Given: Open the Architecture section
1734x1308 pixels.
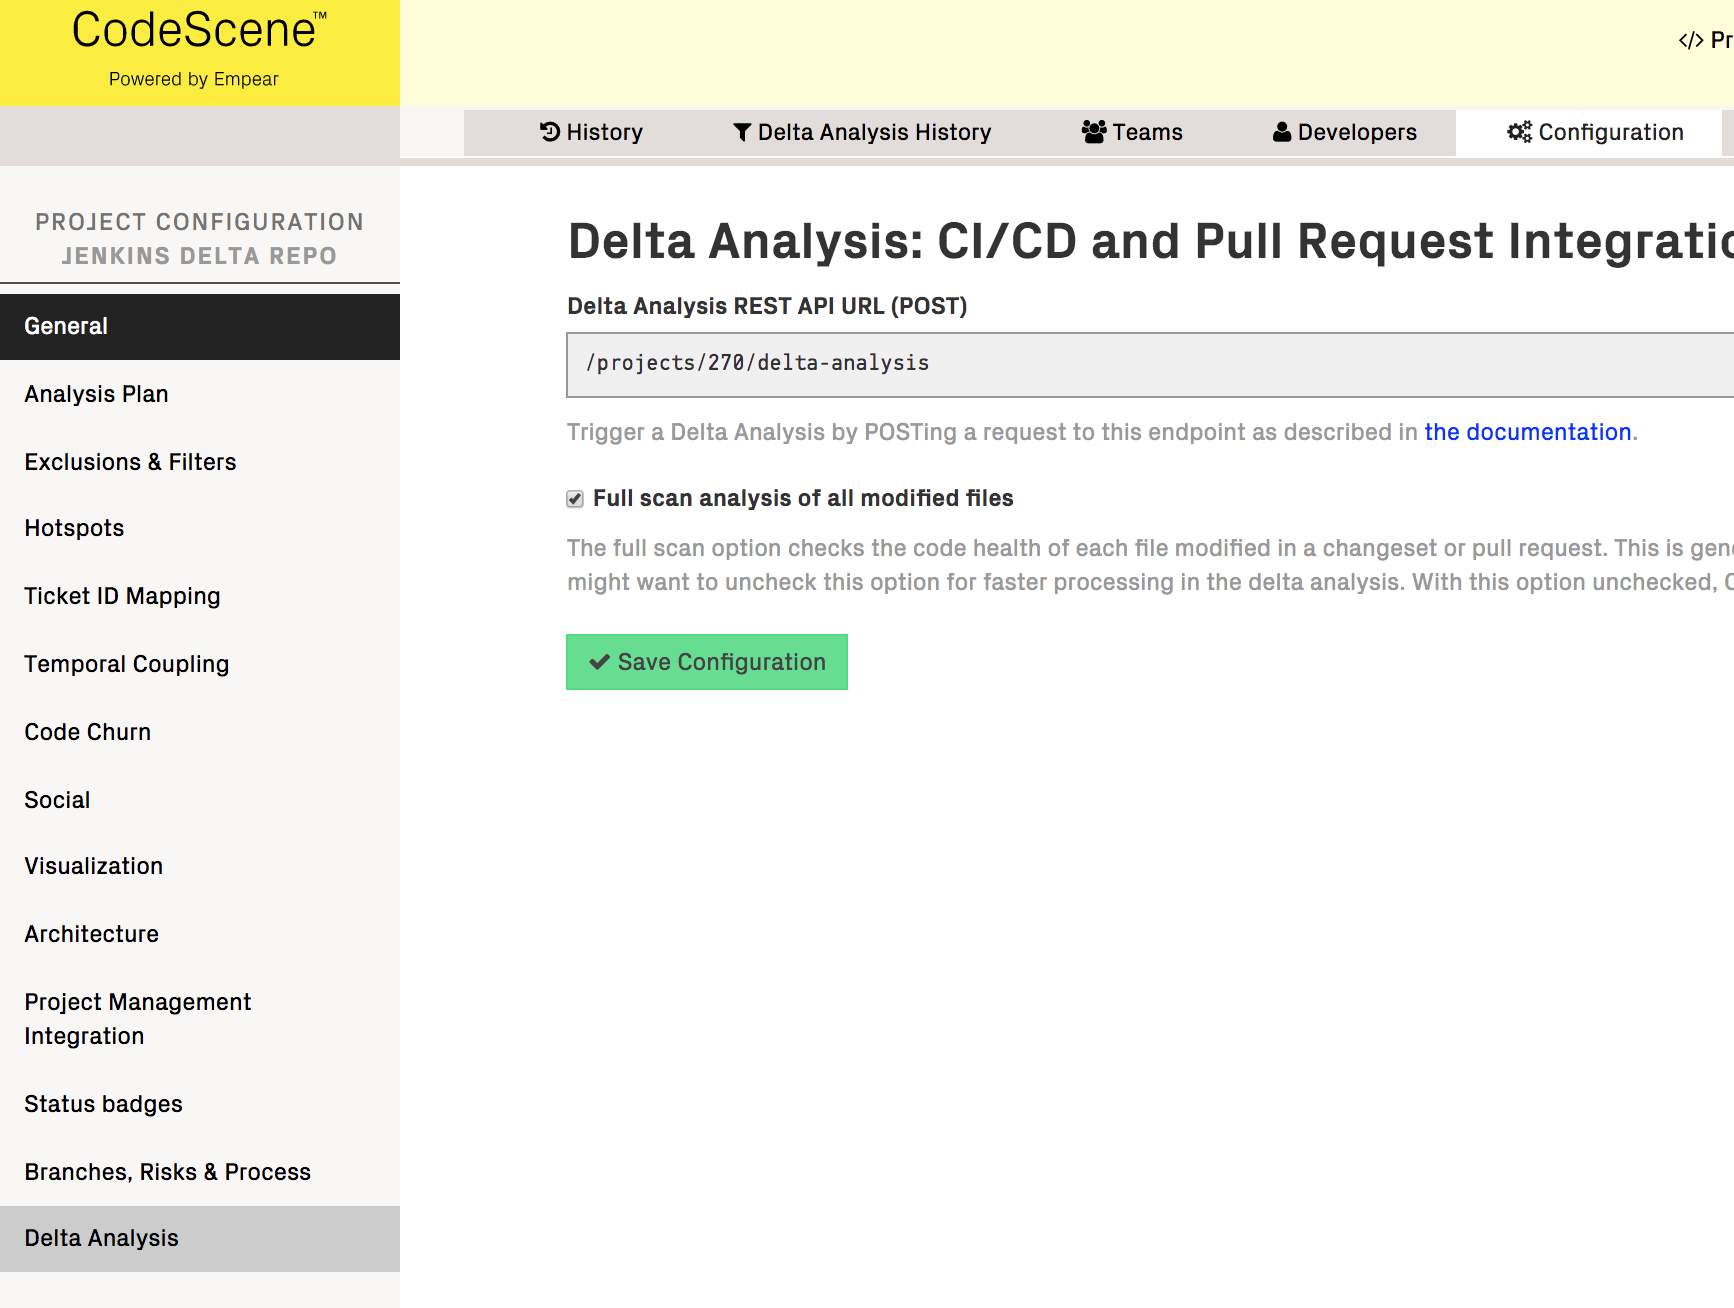Looking at the screenshot, I should (x=200, y=934).
